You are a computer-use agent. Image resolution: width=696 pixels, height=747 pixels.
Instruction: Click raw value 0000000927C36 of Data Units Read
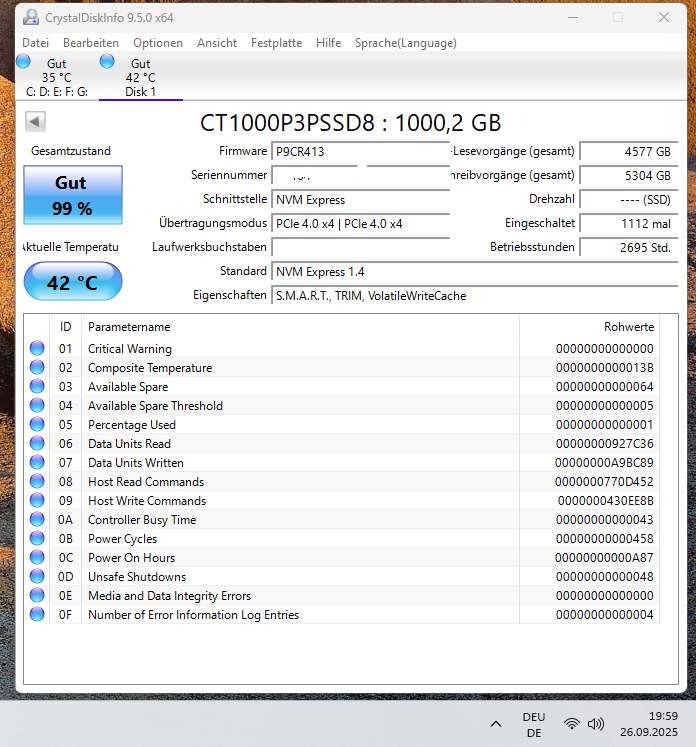pos(605,444)
